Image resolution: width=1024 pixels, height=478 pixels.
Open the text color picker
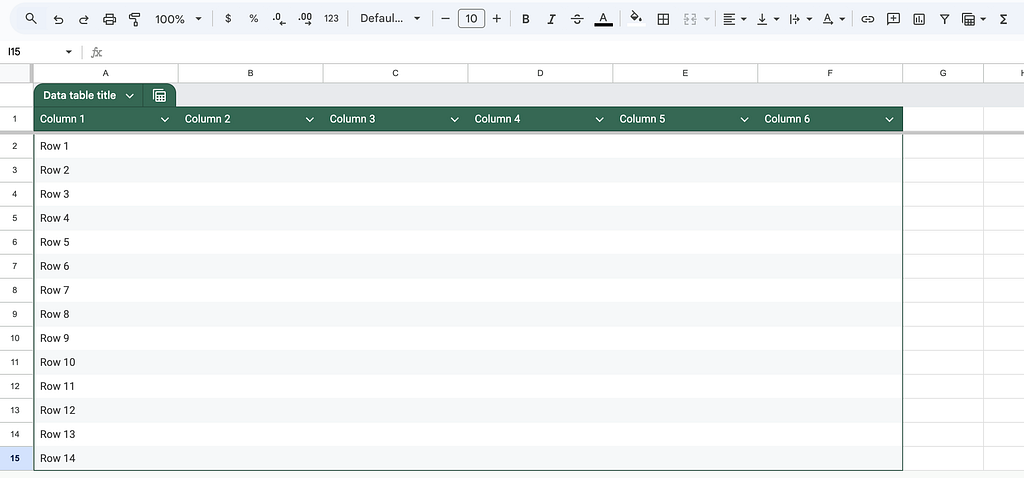coord(603,19)
